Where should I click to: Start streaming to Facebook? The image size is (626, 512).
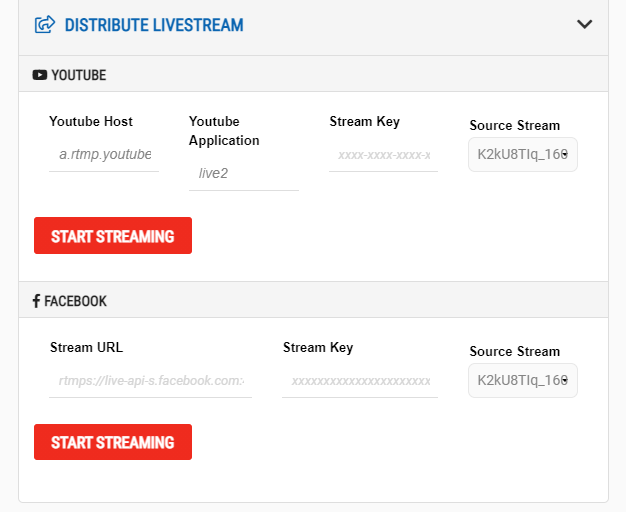113,442
